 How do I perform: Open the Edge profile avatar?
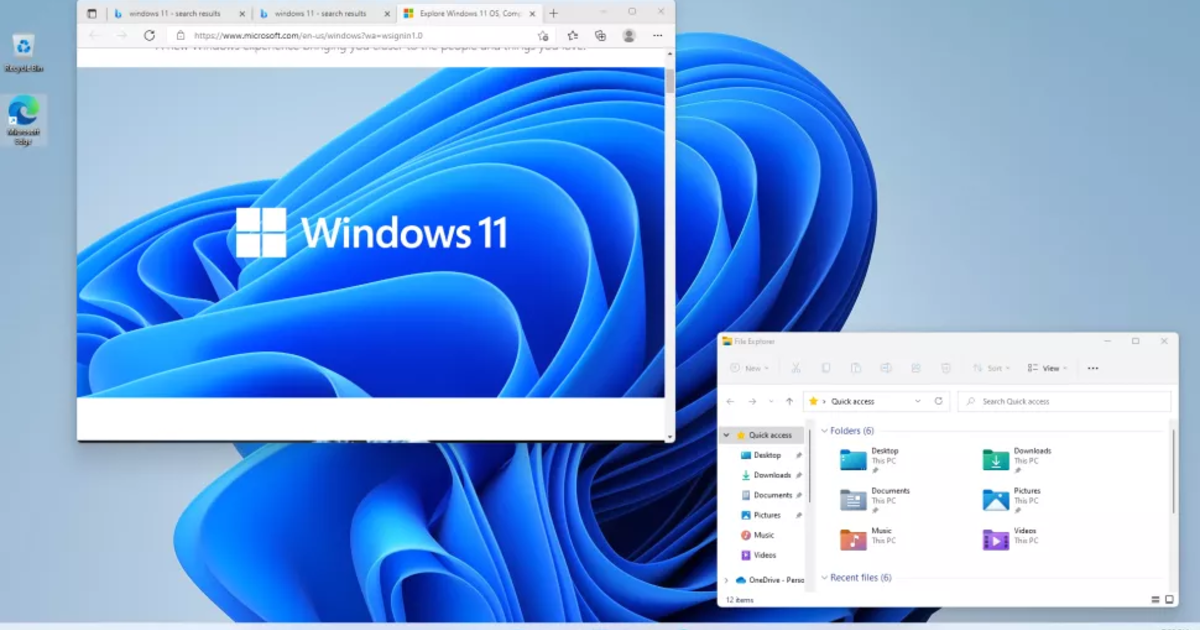point(629,35)
